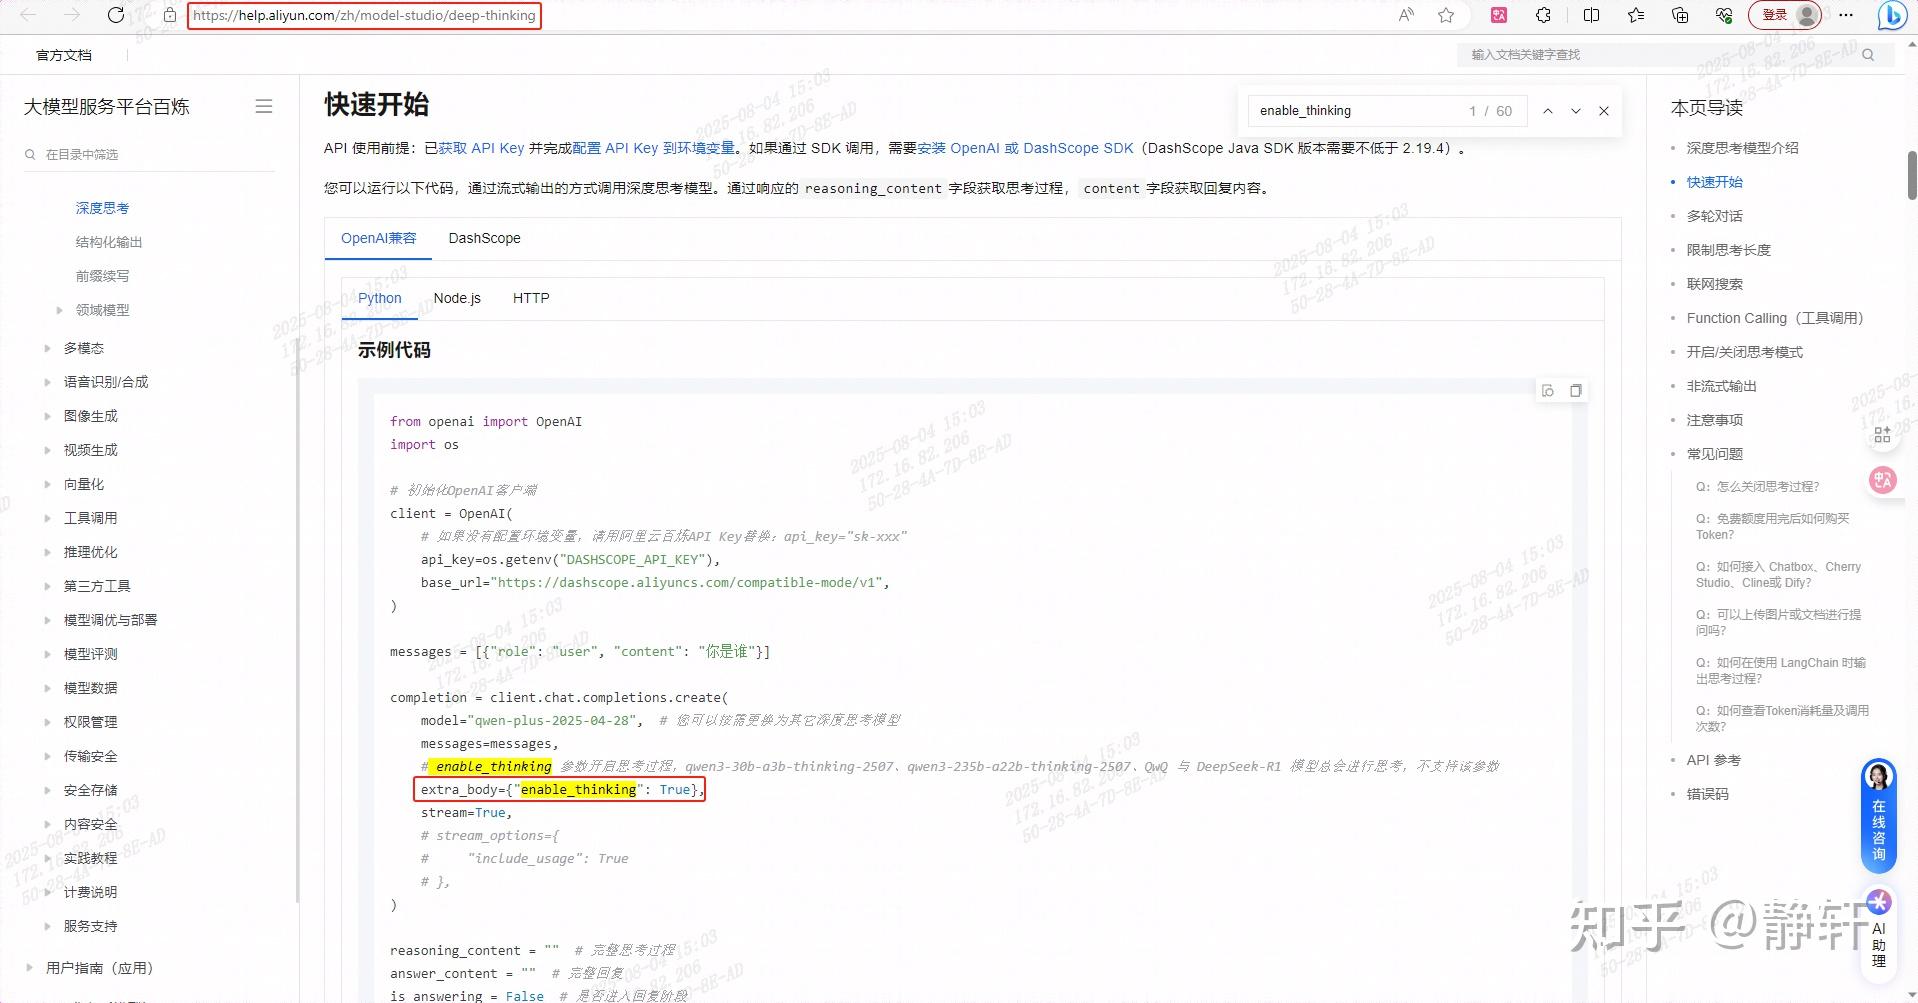The width and height of the screenshot is (1918, 1003).
Task: Open the in-page document search icon
Action: click(x=1868, y=55)
